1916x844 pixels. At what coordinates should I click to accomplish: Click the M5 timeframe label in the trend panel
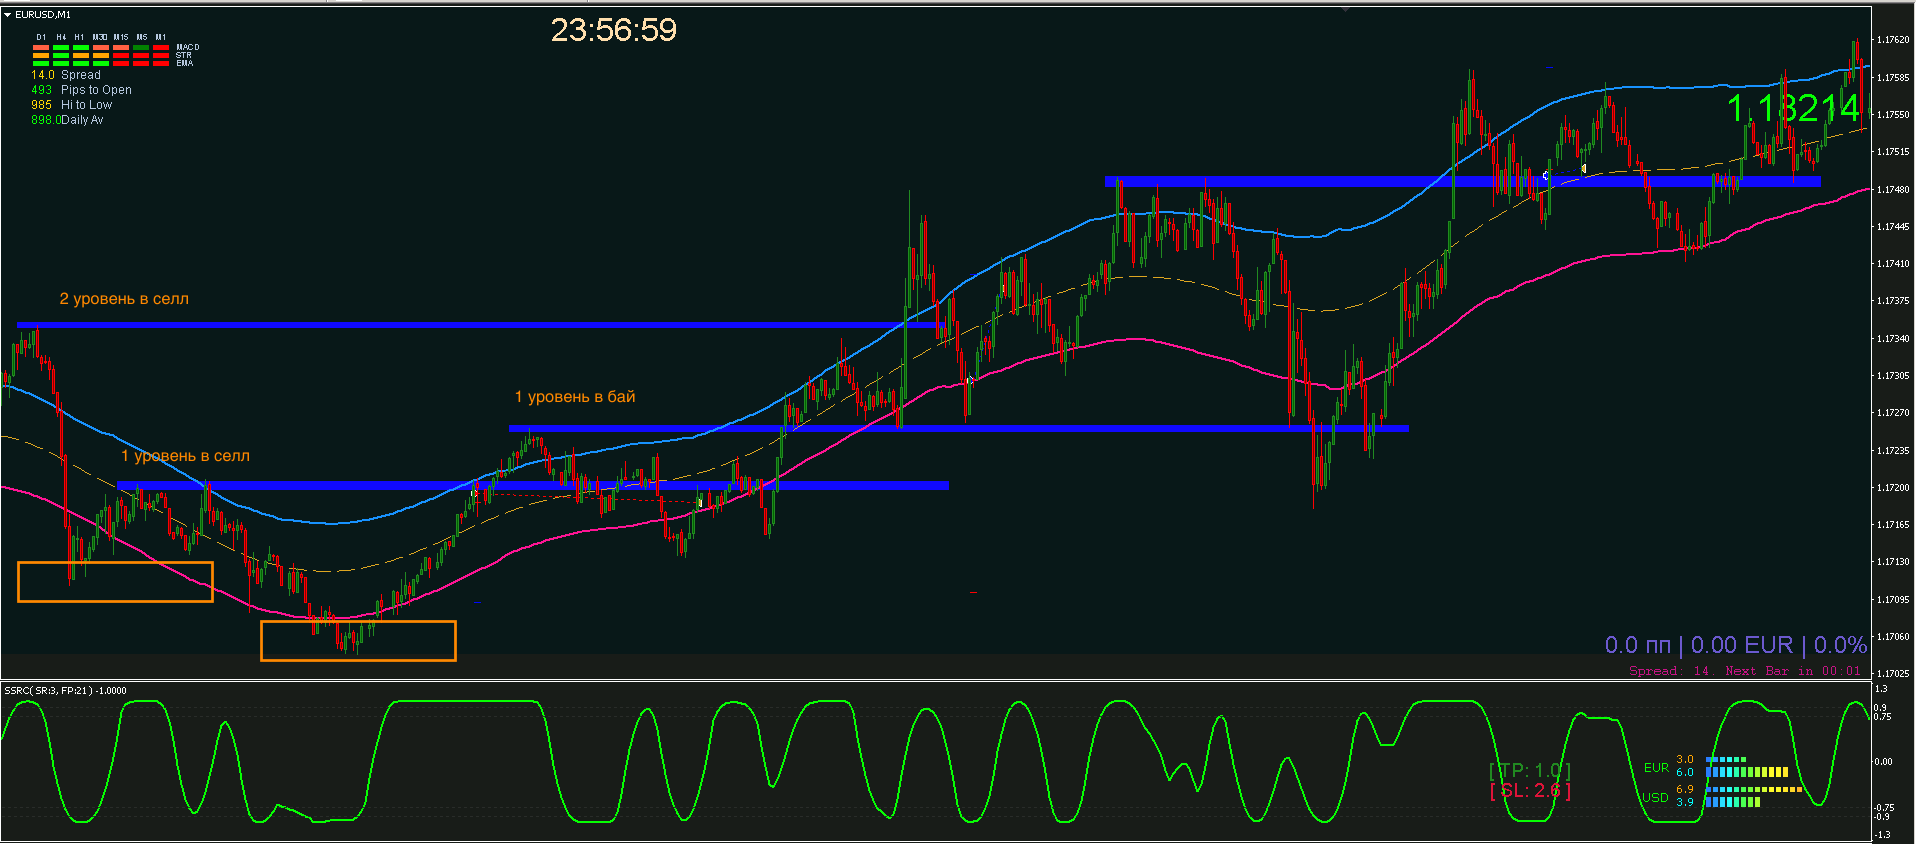[x=142, y=37]
